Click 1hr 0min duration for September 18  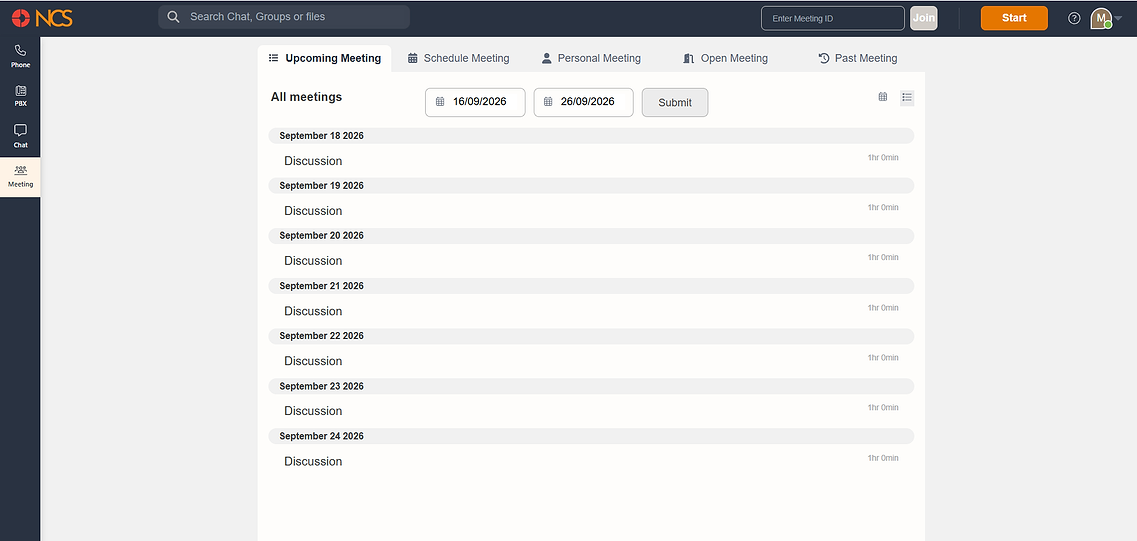(882, 157)
